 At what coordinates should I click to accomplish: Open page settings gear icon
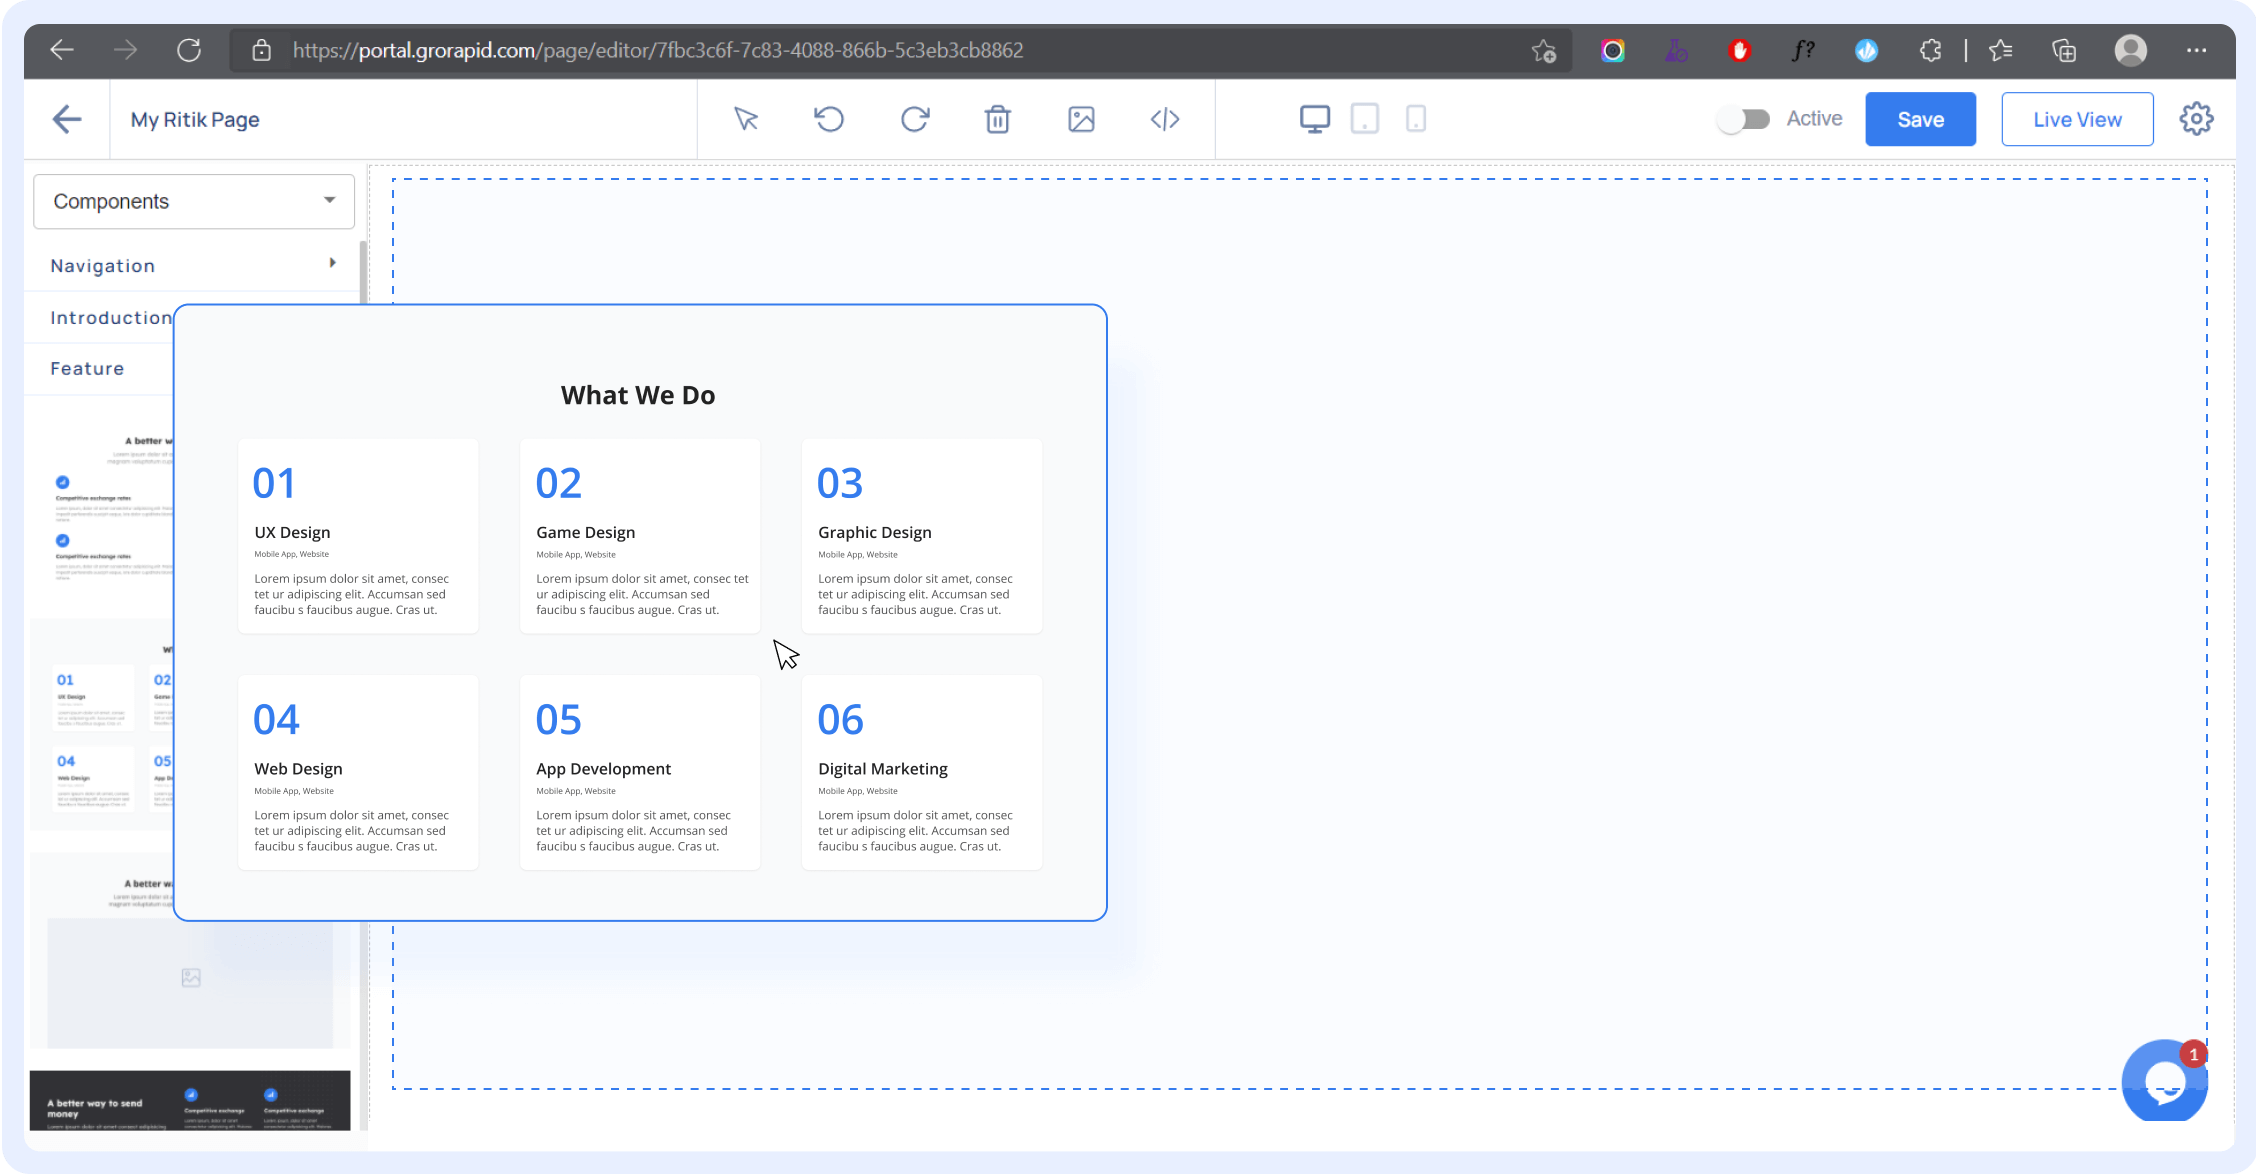coord(2196,119)
